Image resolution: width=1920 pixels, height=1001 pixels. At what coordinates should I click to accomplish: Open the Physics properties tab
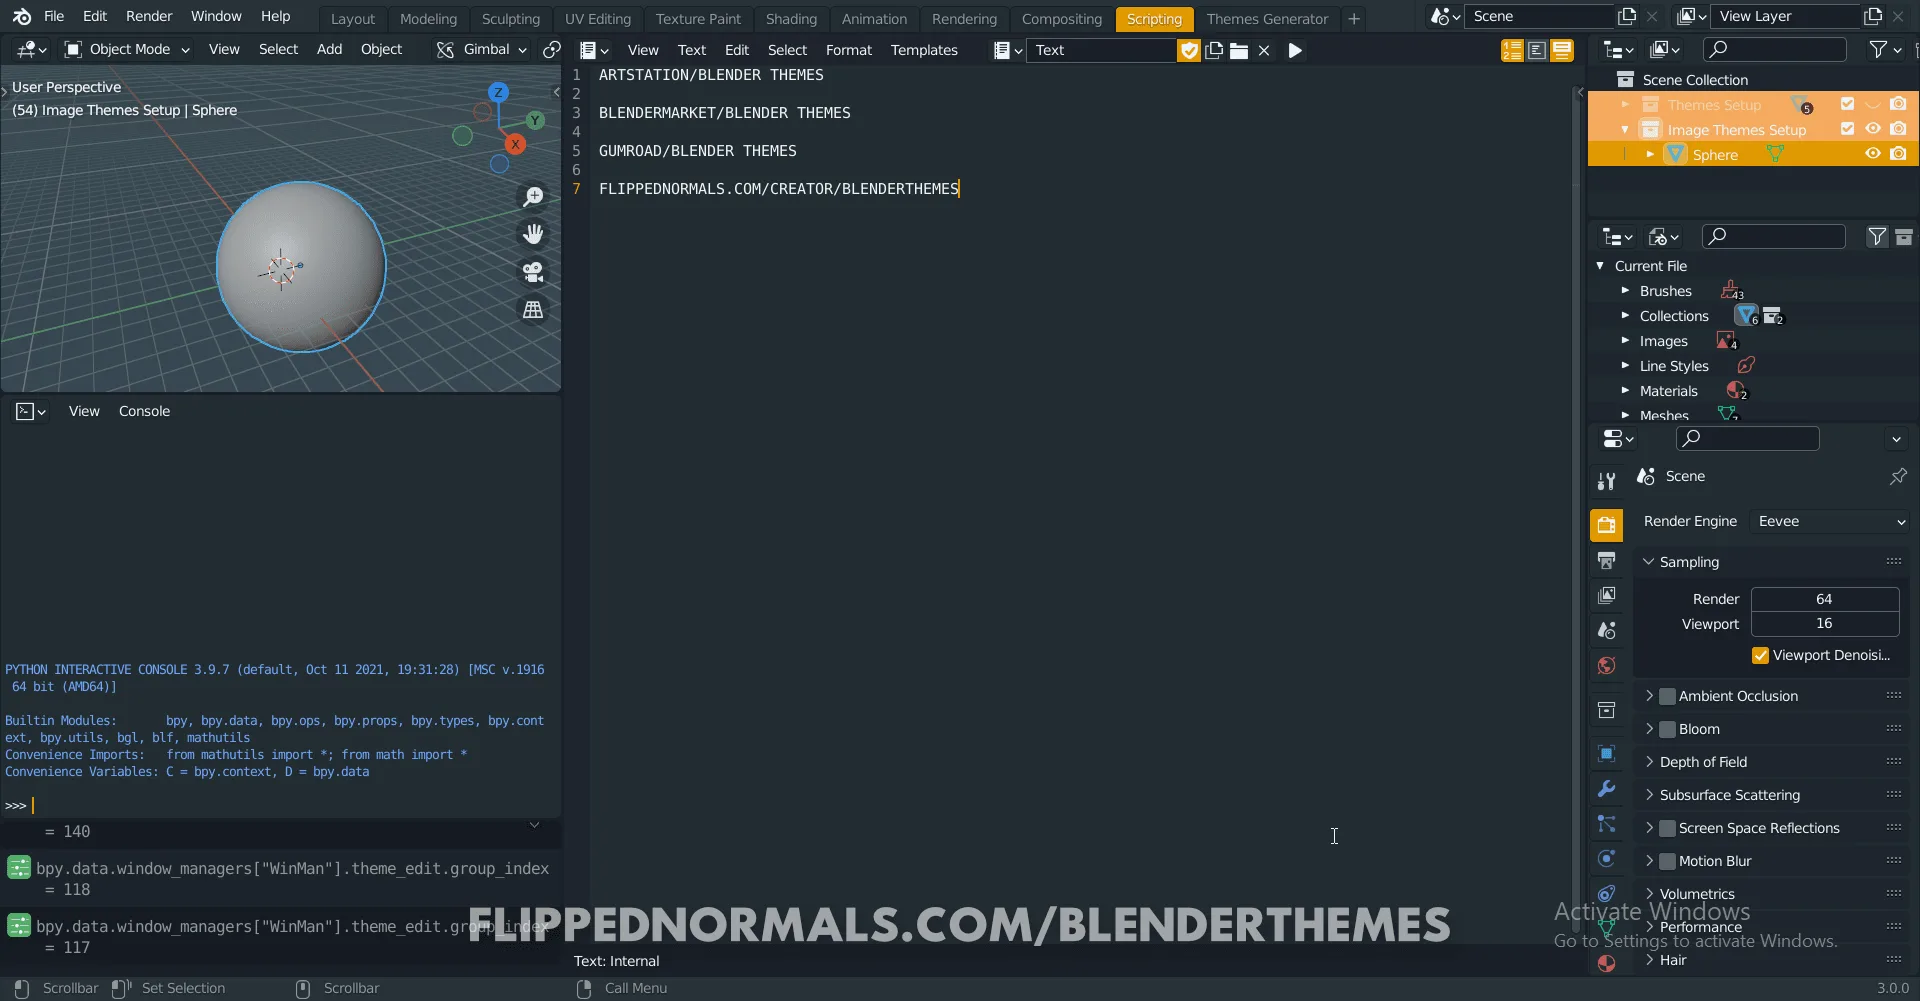coord(1607,859)
